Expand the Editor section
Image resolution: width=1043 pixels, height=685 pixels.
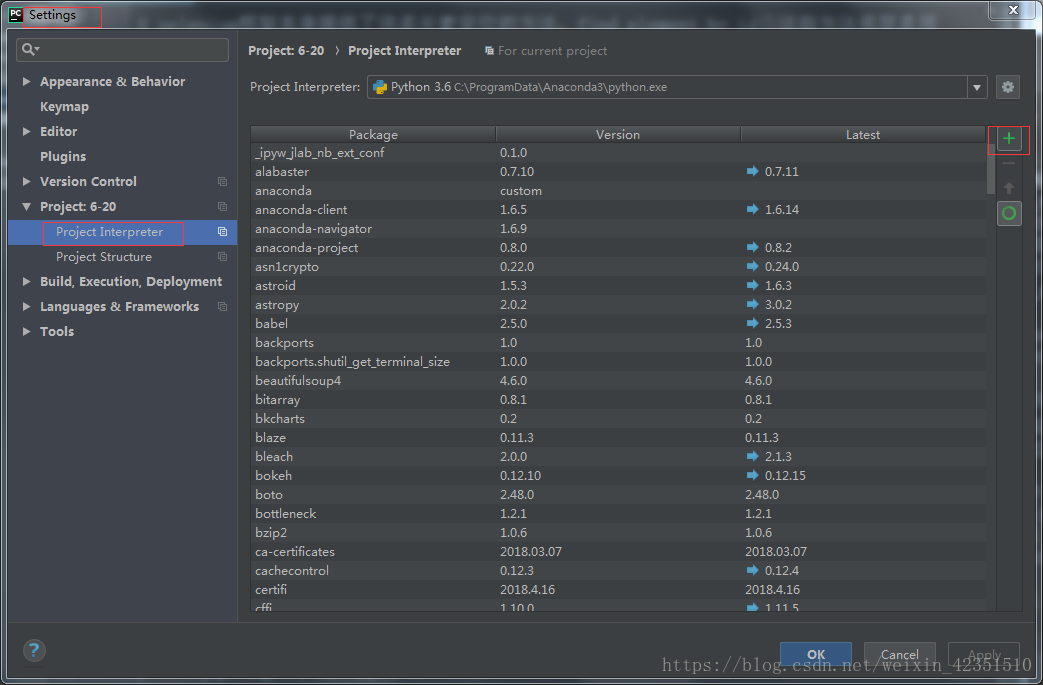27,131
